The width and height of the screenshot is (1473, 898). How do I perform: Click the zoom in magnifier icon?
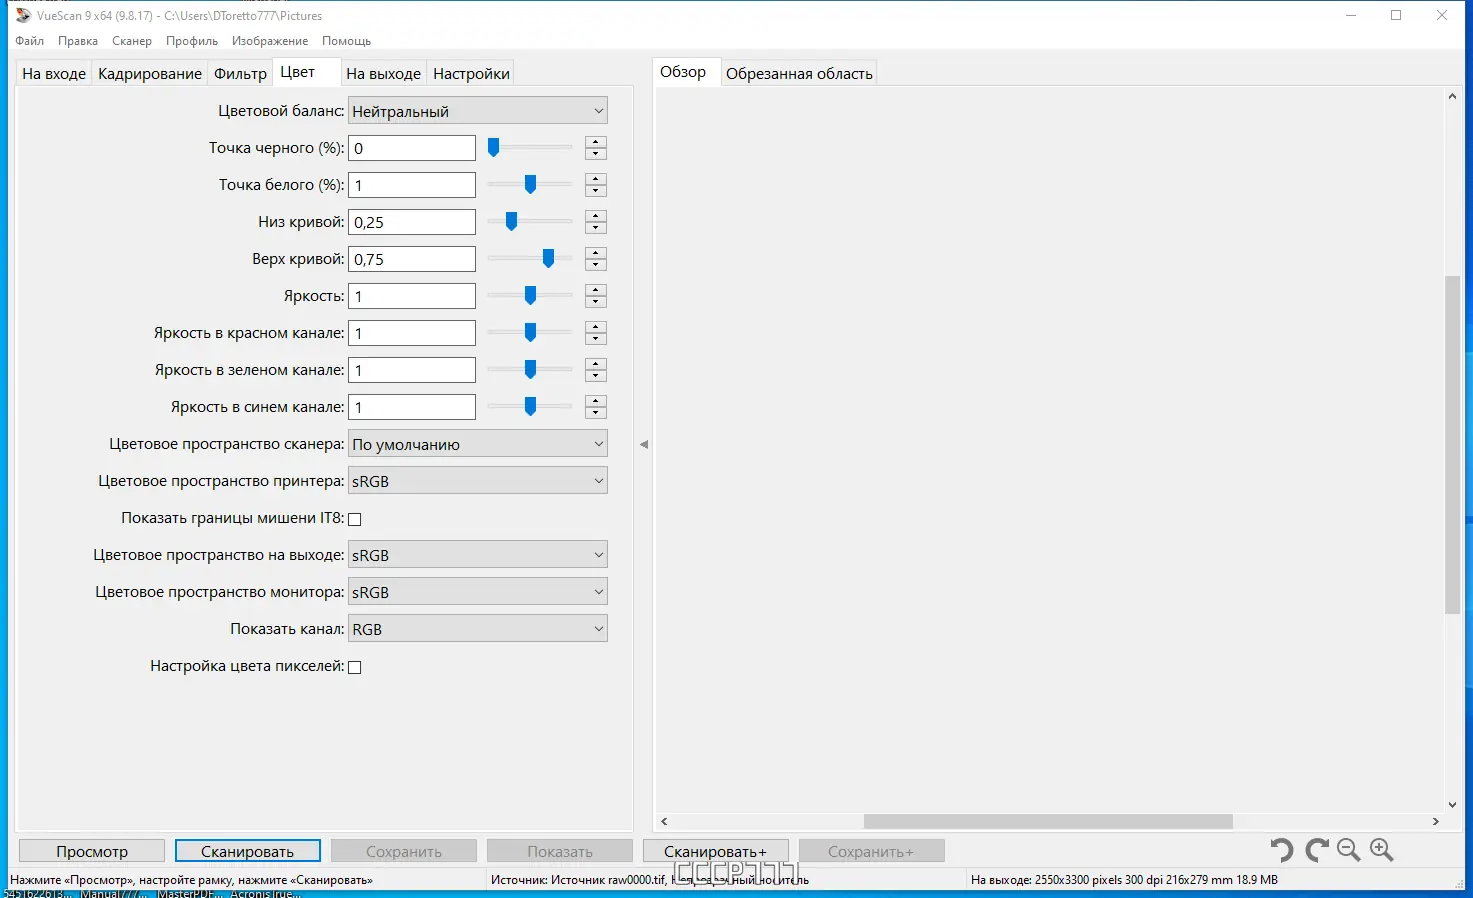[1382, 850]
